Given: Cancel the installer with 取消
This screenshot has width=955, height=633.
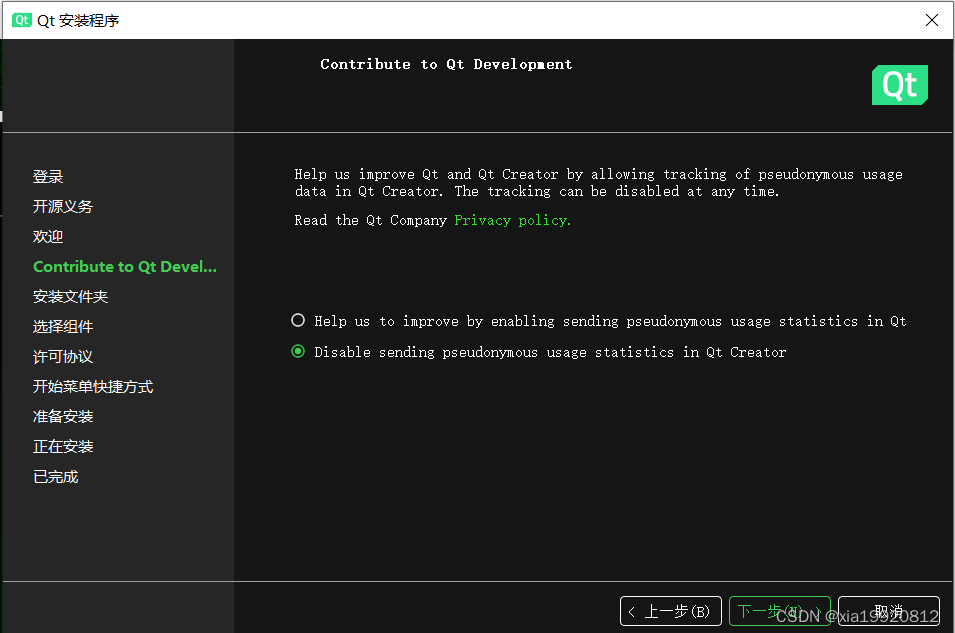Looking at the screenshot, I should 889,611.
